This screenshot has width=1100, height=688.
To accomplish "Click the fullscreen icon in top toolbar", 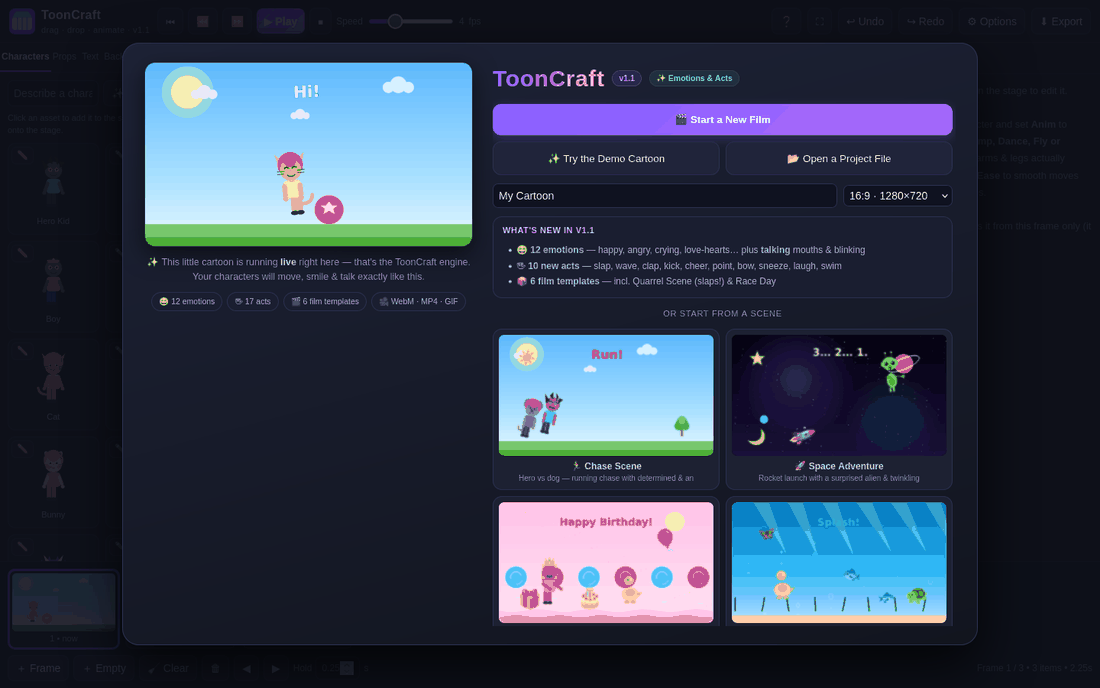I will point(819,22).
